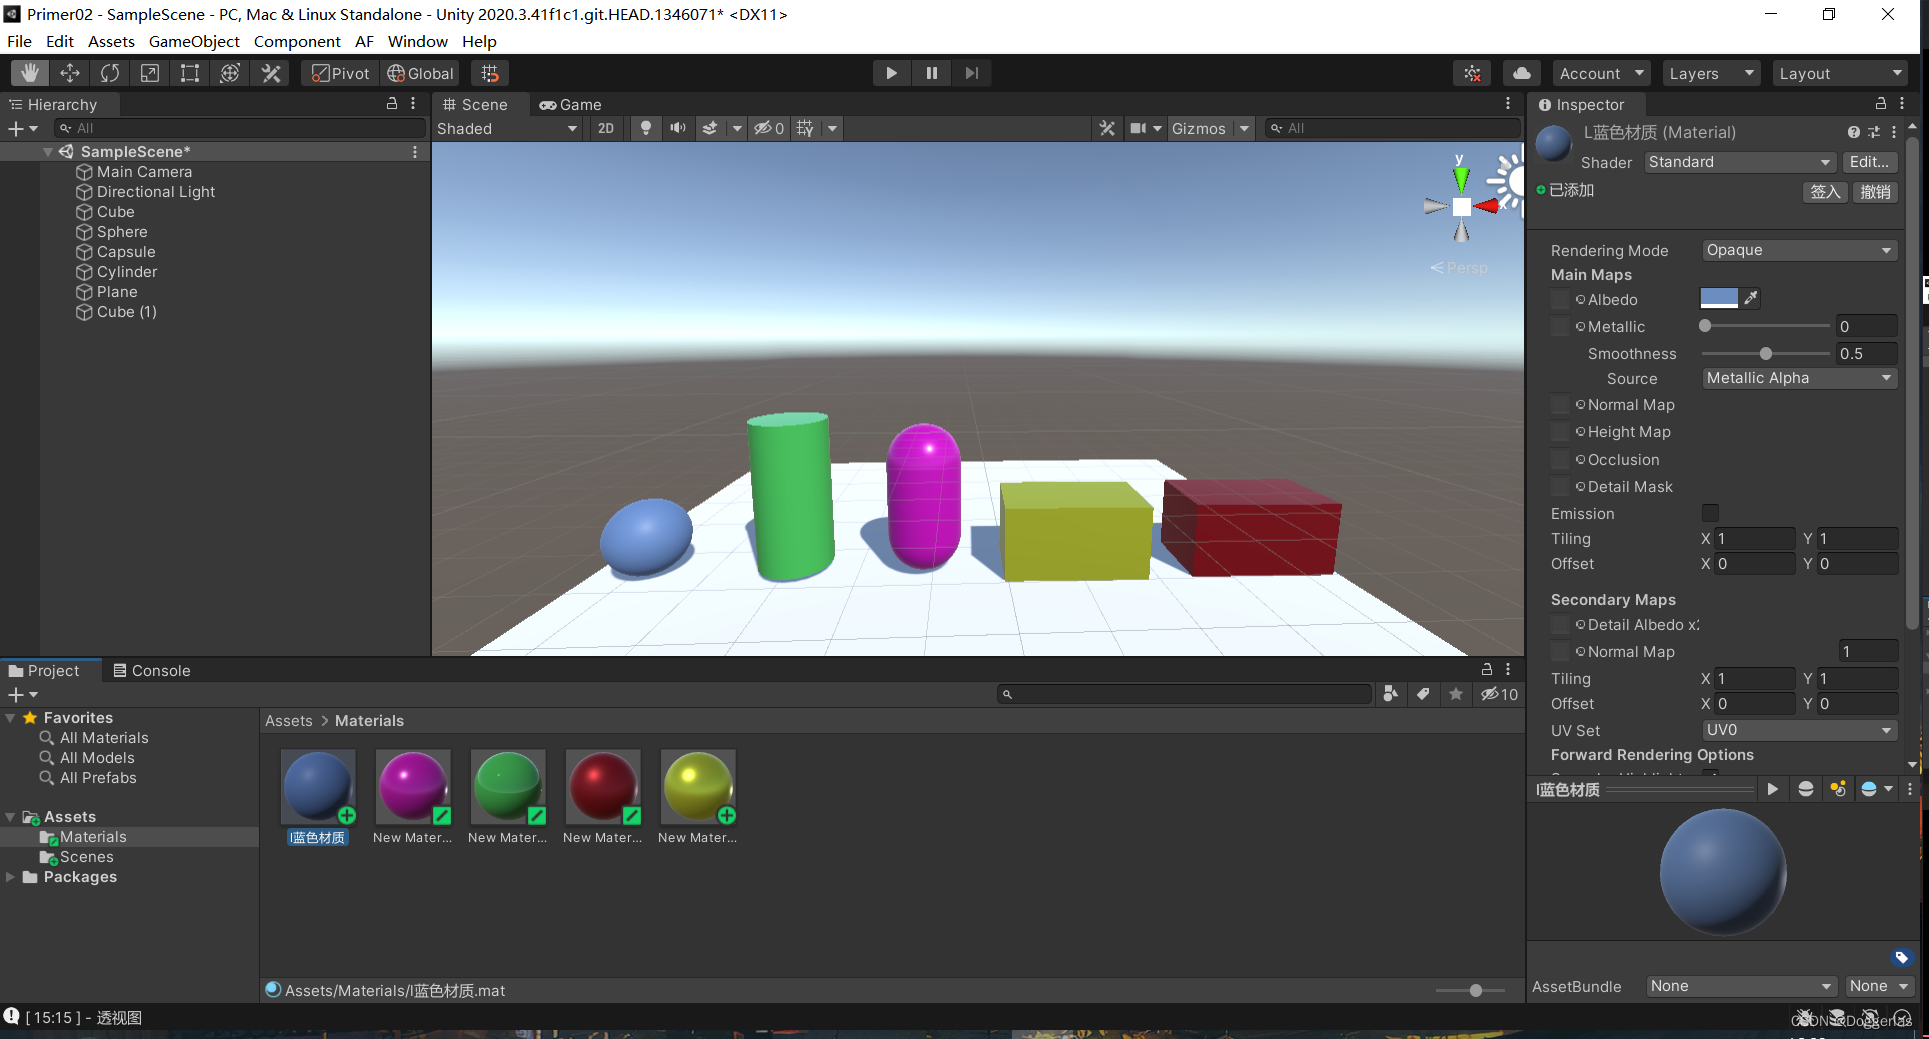Toggle 2D view mode

tap(605, 128)
